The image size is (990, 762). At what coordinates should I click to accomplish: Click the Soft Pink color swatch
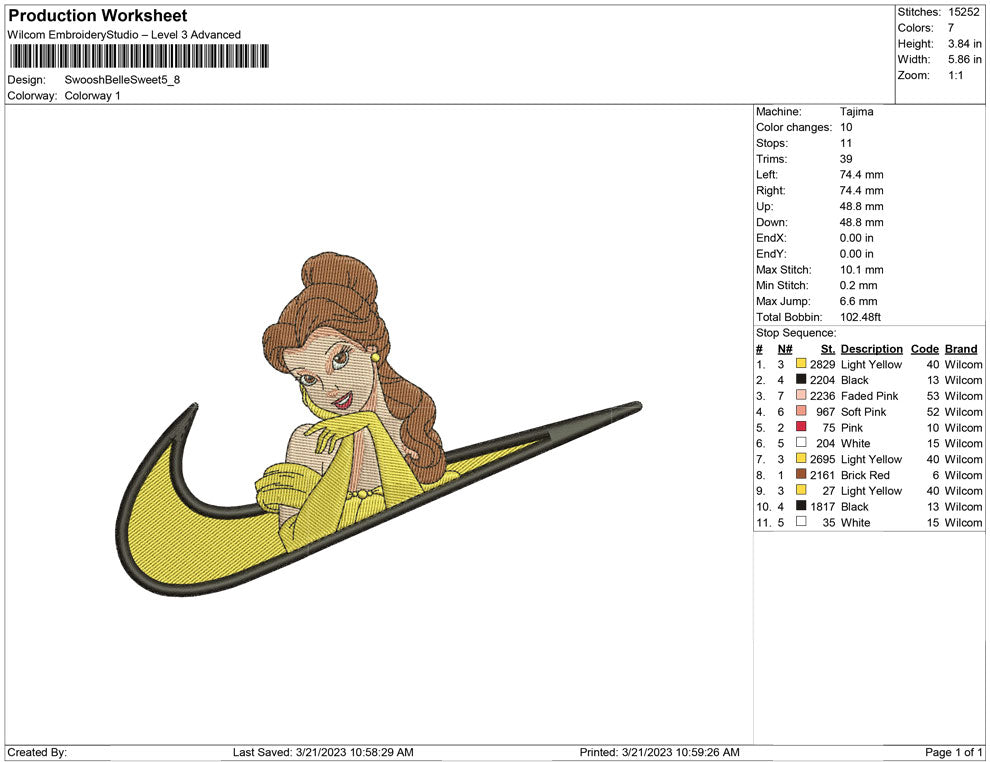pos(801,412)
